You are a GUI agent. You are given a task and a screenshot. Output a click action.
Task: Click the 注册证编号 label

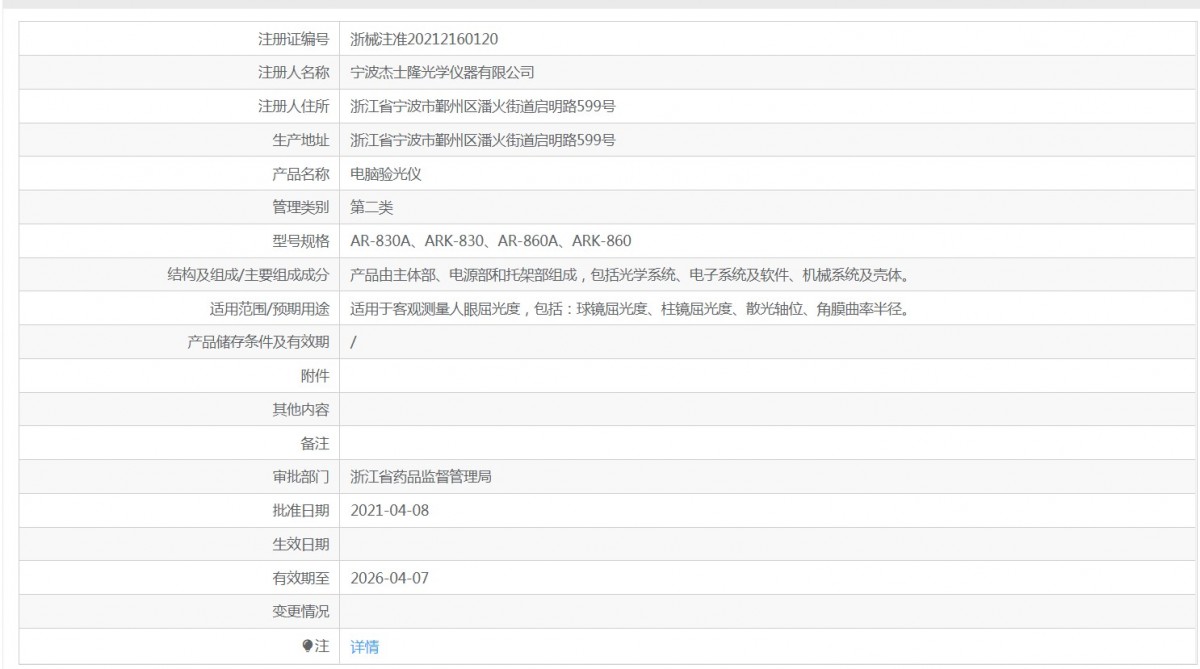(x=294, y=39)
